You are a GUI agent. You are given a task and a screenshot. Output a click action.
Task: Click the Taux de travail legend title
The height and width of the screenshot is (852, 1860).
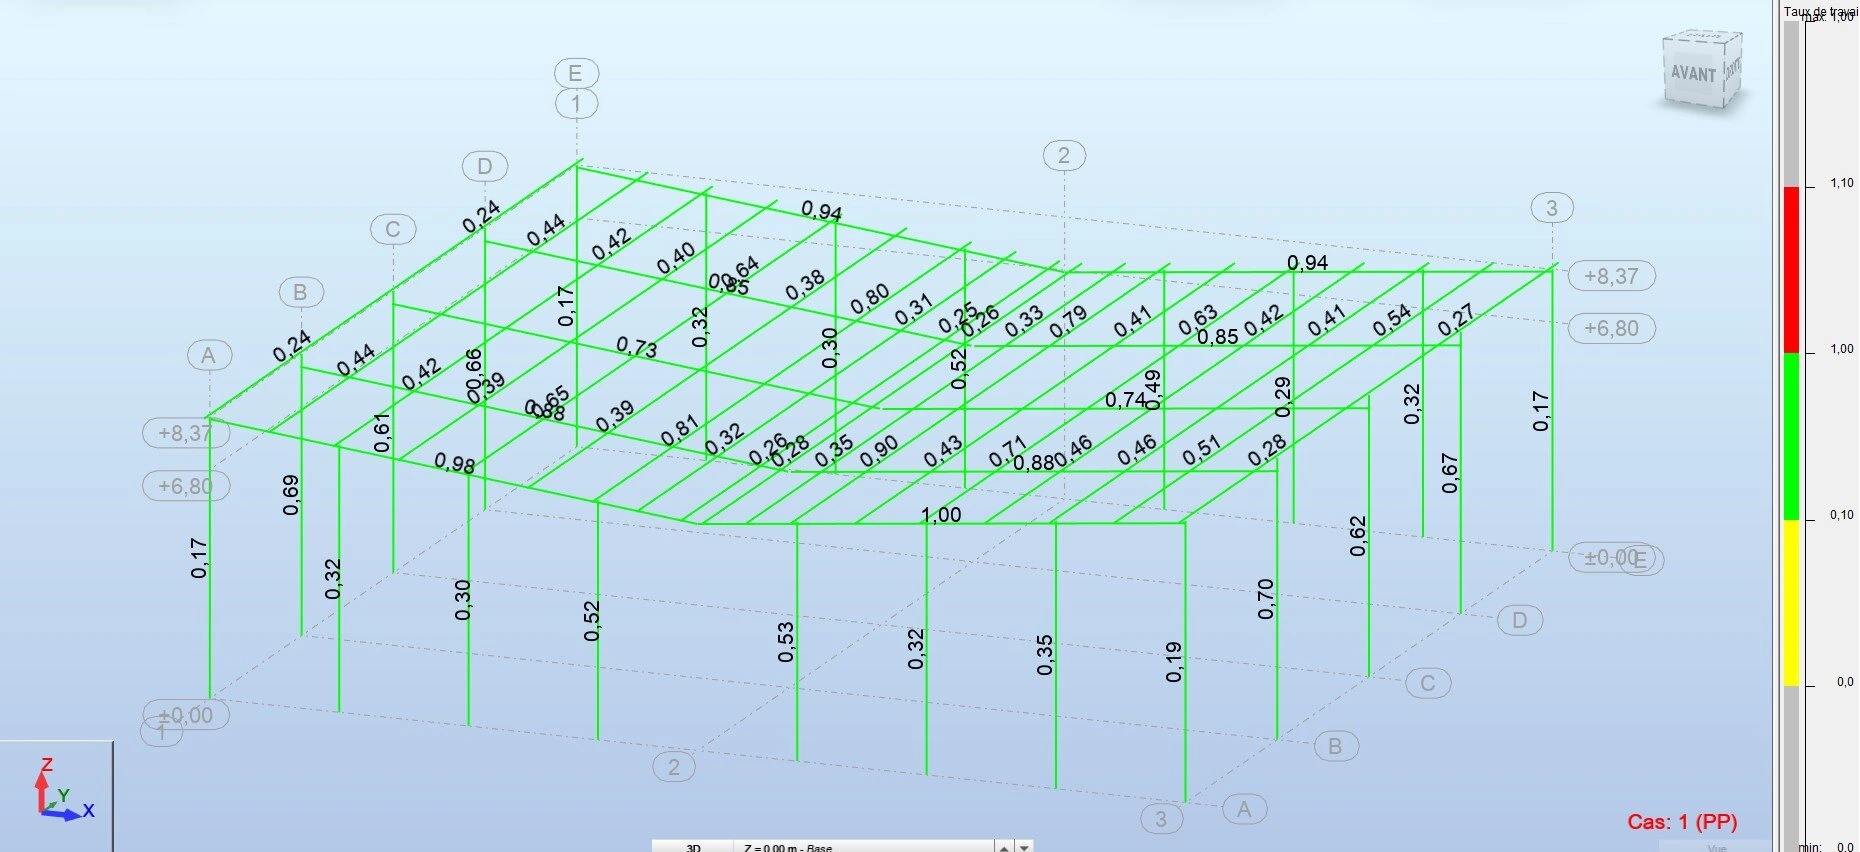1819,11
